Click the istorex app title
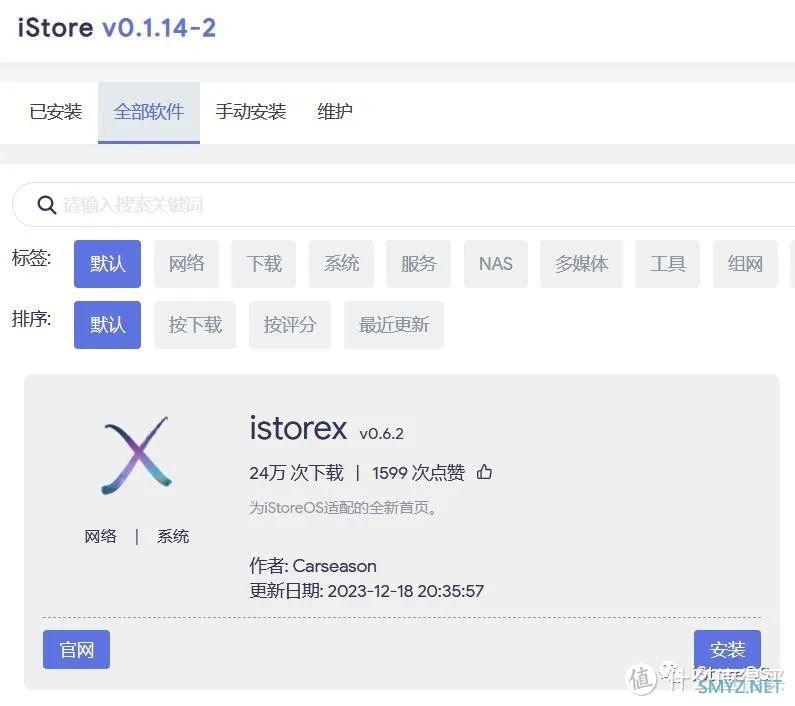Screen dimensions: 795x706 (x=298, y=429)
